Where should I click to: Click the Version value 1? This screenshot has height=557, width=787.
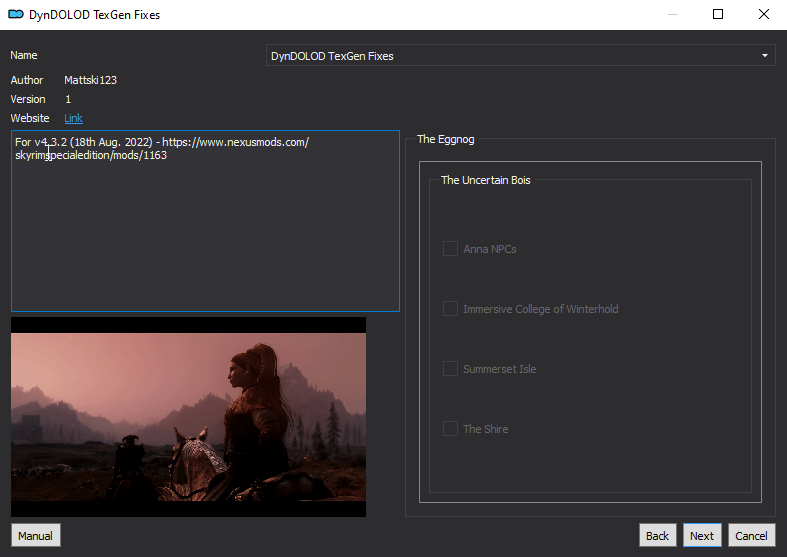[x=68, y=99]
